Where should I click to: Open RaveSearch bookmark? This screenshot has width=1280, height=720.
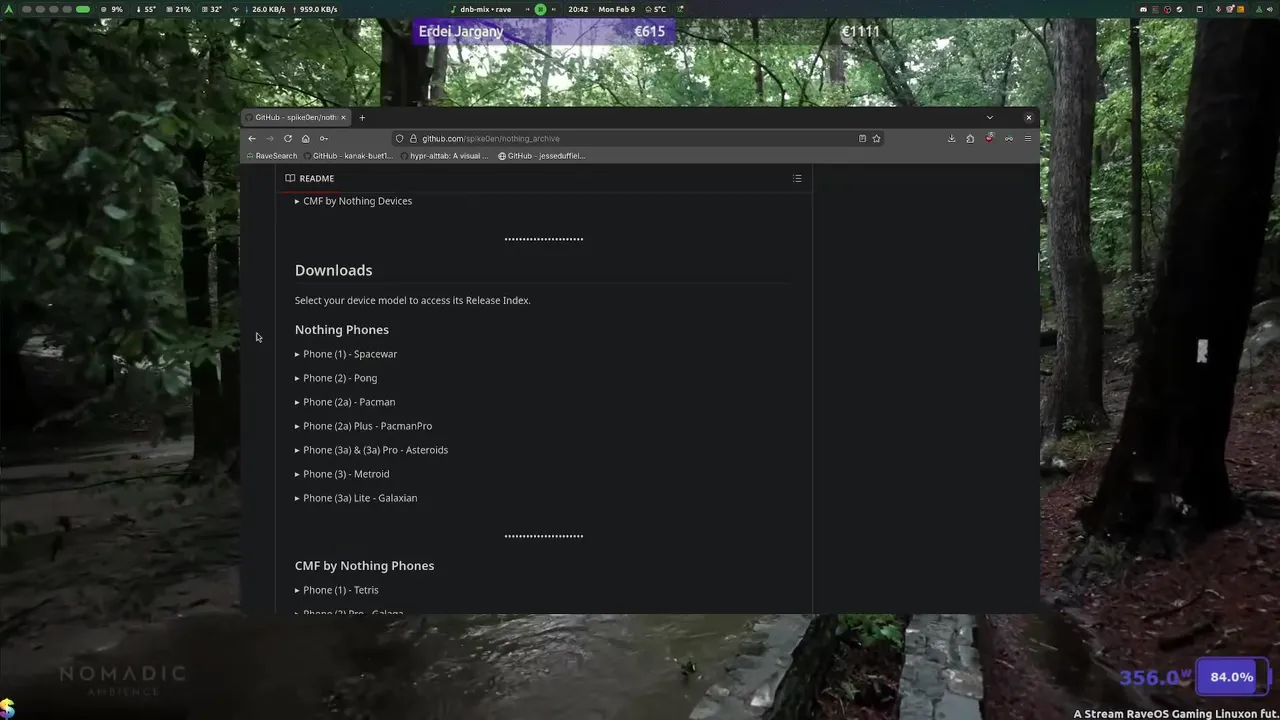coord(271,156)
